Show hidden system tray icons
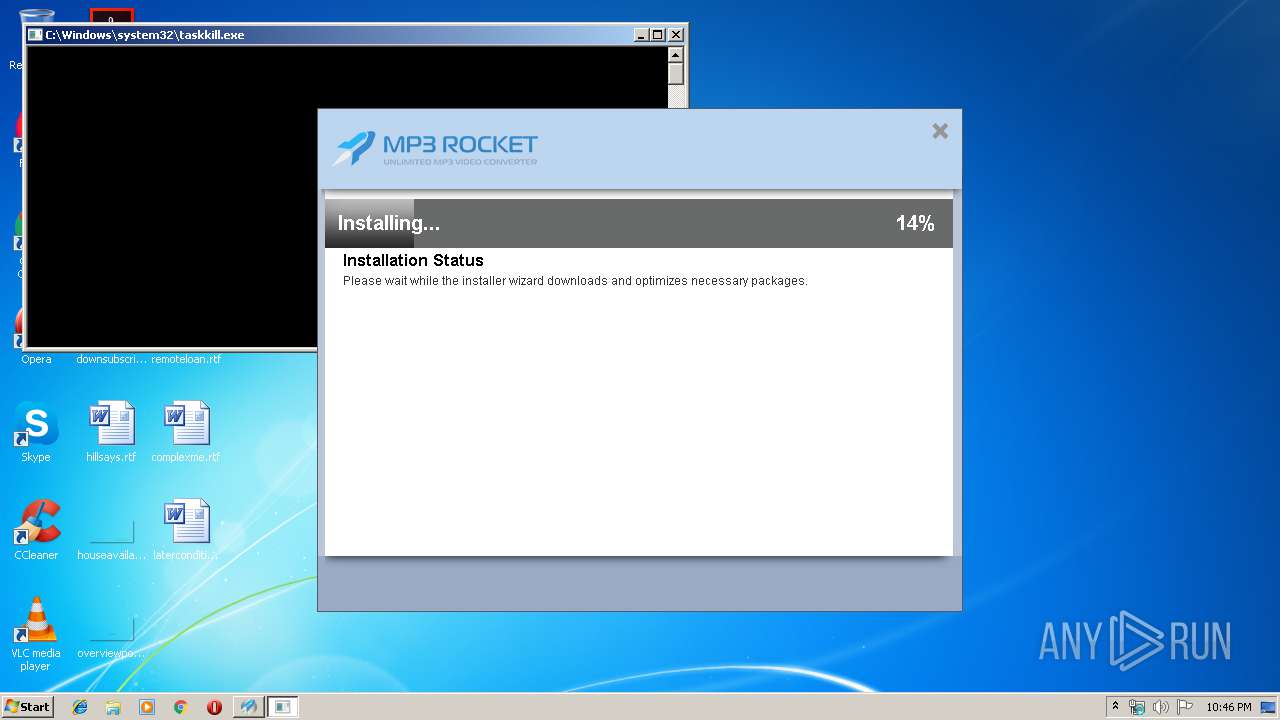This screenshot has width=1280, height=720. coord(1115,707)
